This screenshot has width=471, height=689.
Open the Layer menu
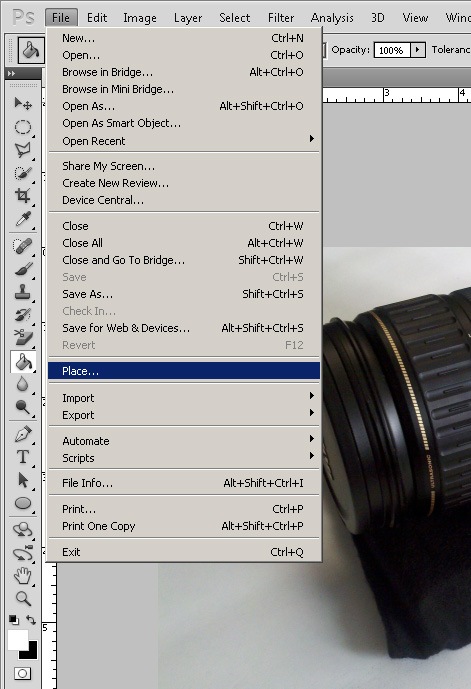188,18
